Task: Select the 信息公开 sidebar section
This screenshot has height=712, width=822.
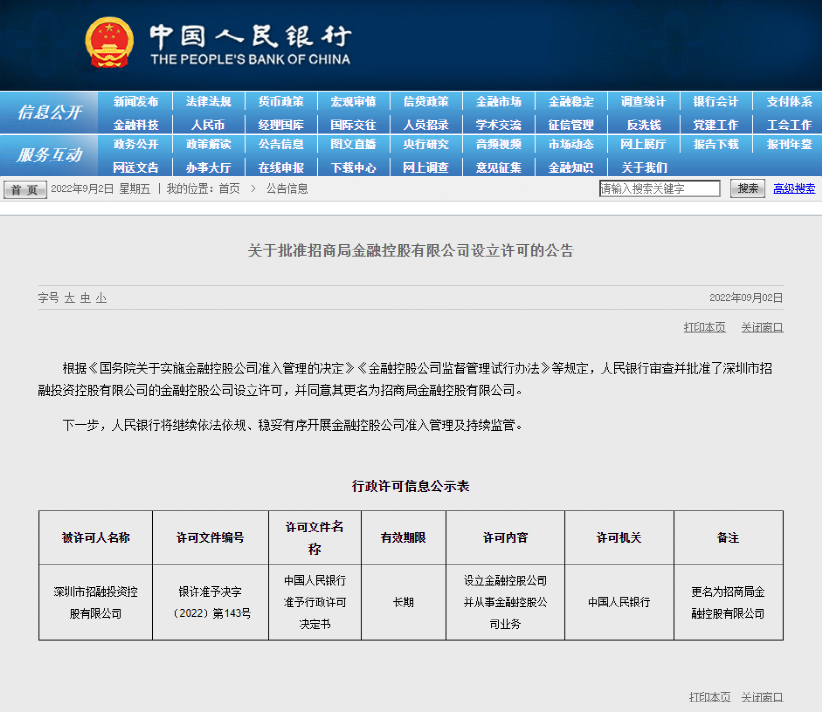Action: point(50,112)
